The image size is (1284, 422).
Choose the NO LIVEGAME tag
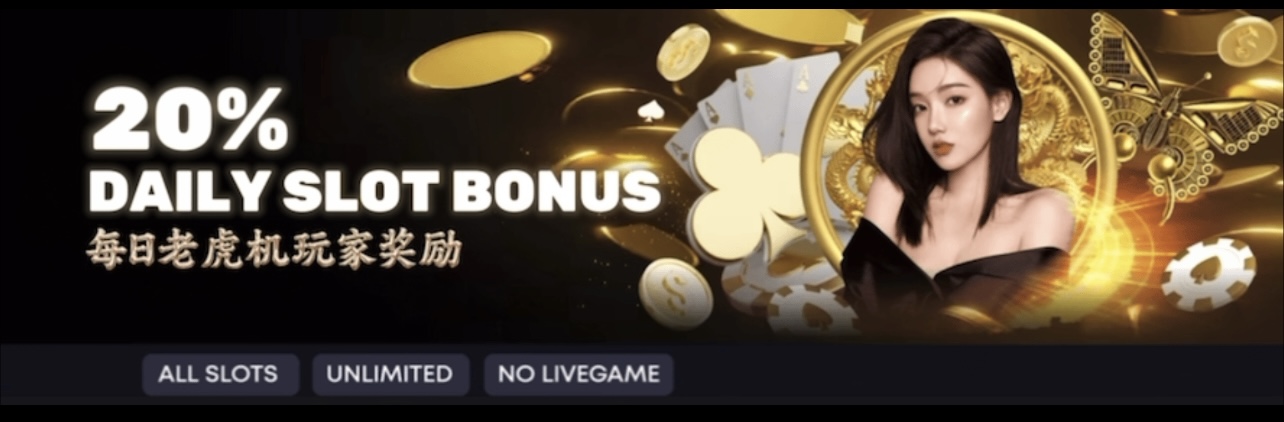coord(579,375)
